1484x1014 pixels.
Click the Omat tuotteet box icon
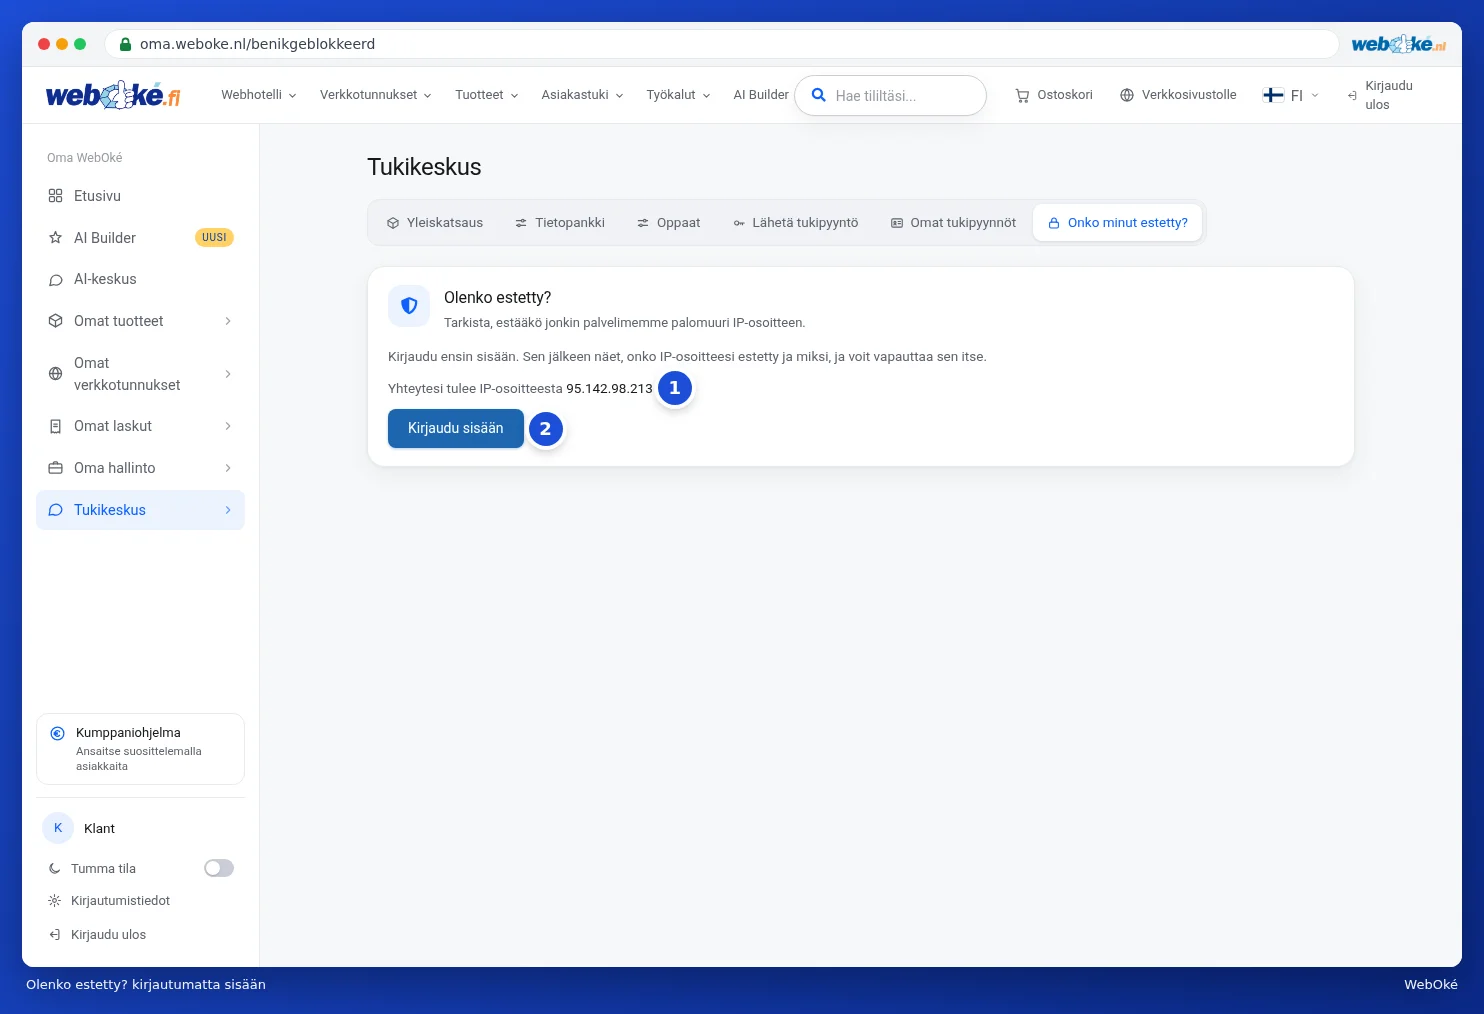point(56,321)
